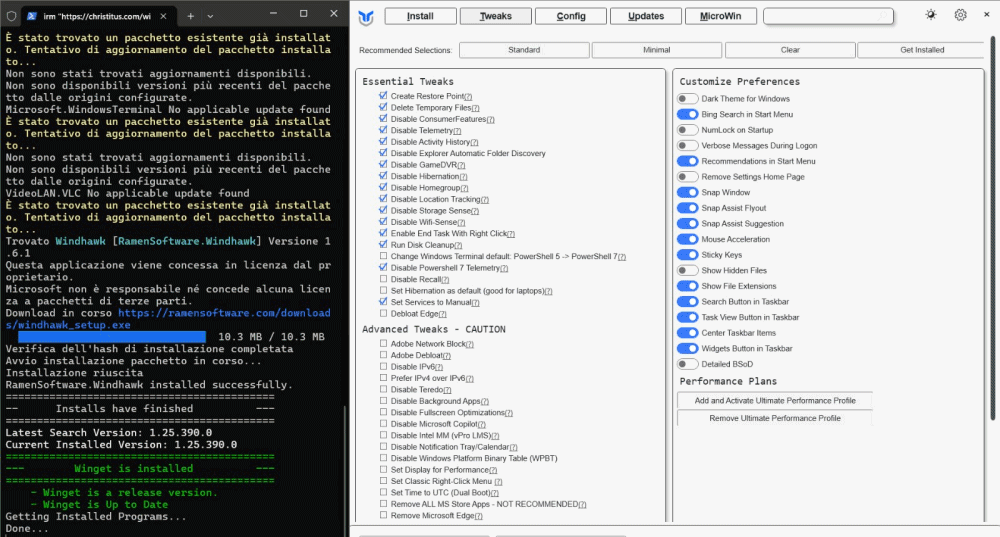Click the Get Installed button
Screen dimensions: 1000x537
coord(922,50)
